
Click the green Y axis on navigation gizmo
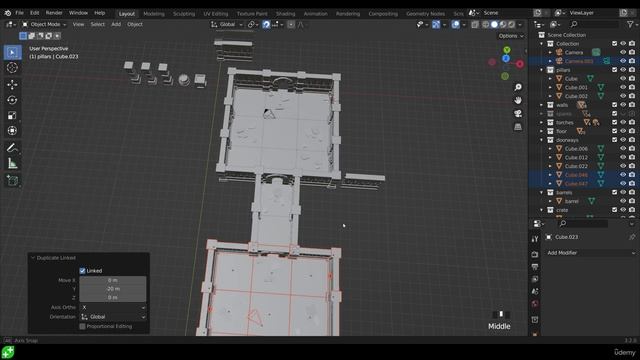coord(507,50)
